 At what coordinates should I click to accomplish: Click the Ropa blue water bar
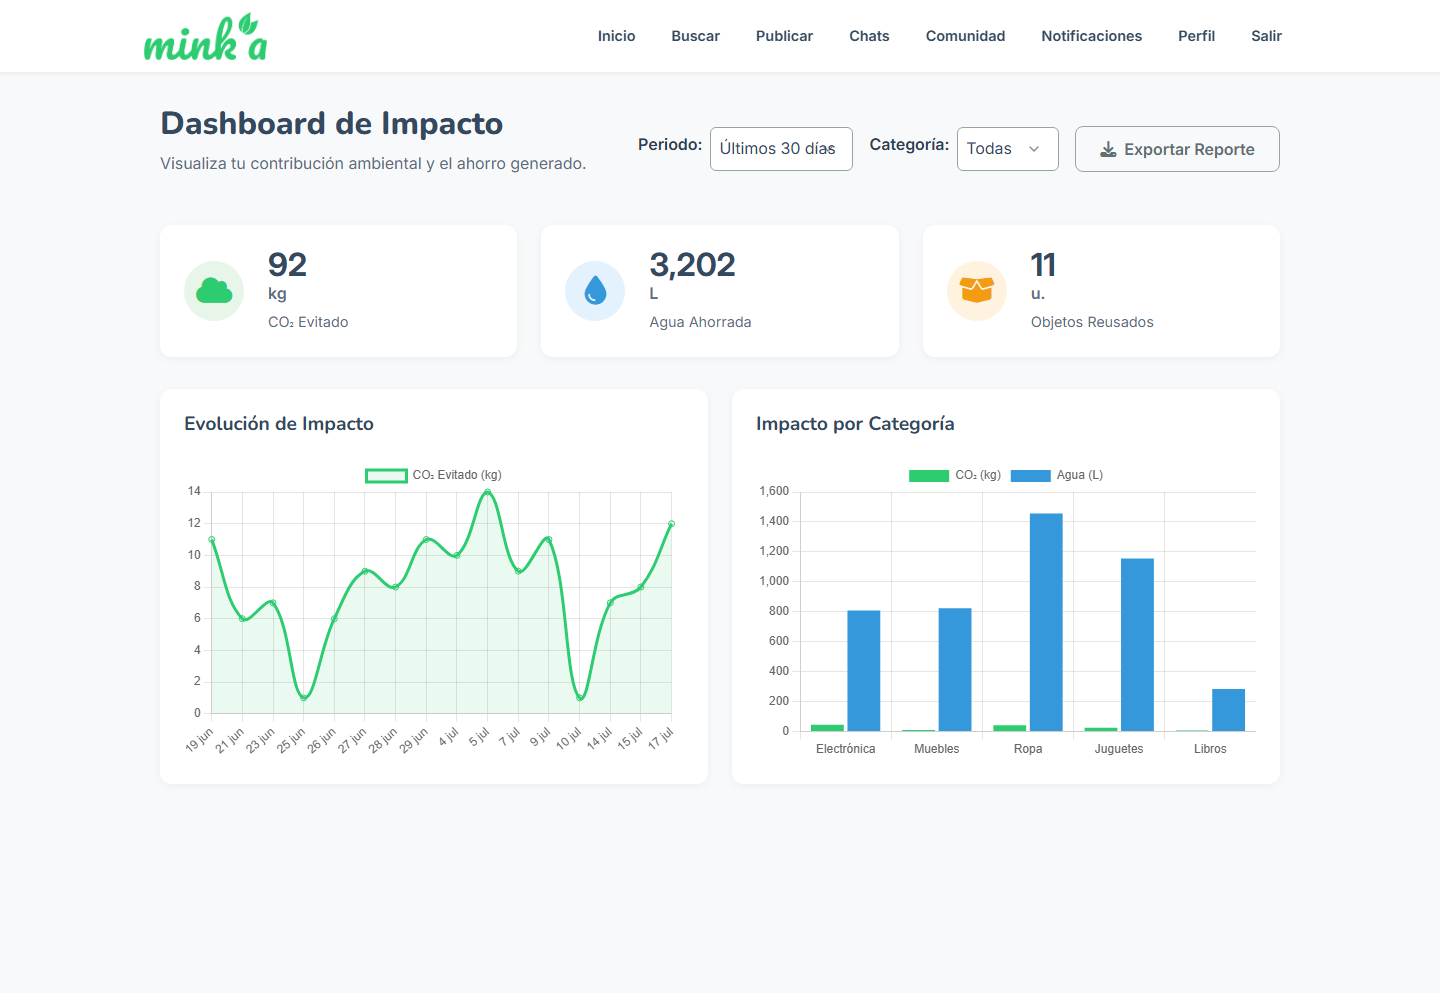[x=1046, y=622]
